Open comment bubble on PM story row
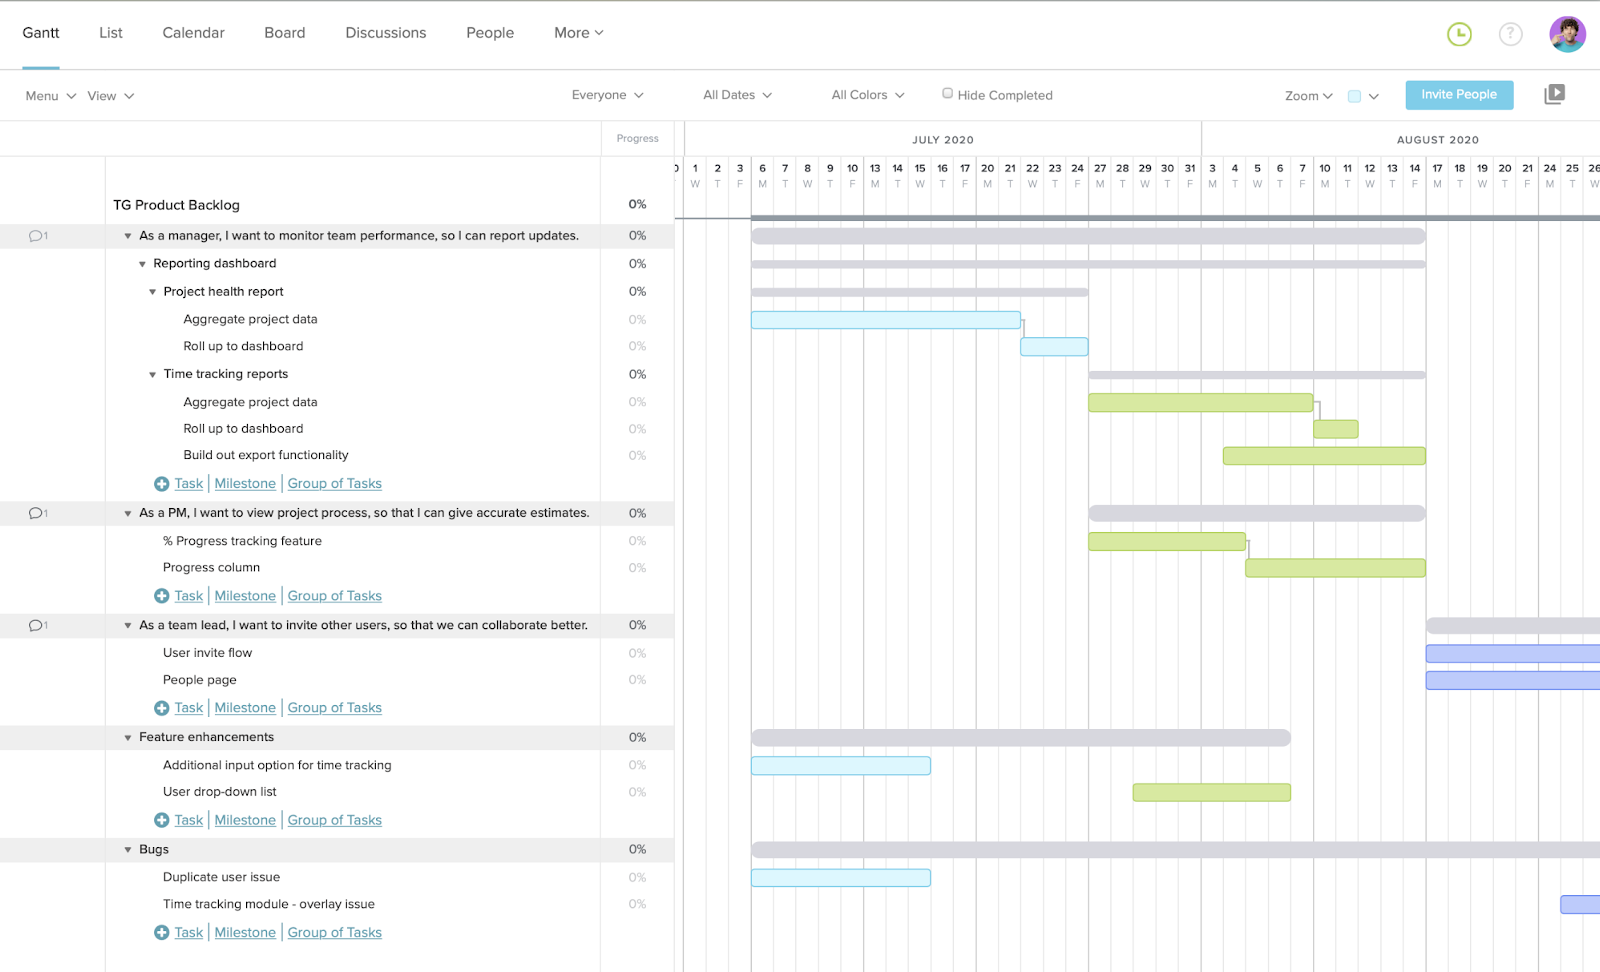Screen dimensions: 1600x972 pyautogui.click(x=37, y=513)
